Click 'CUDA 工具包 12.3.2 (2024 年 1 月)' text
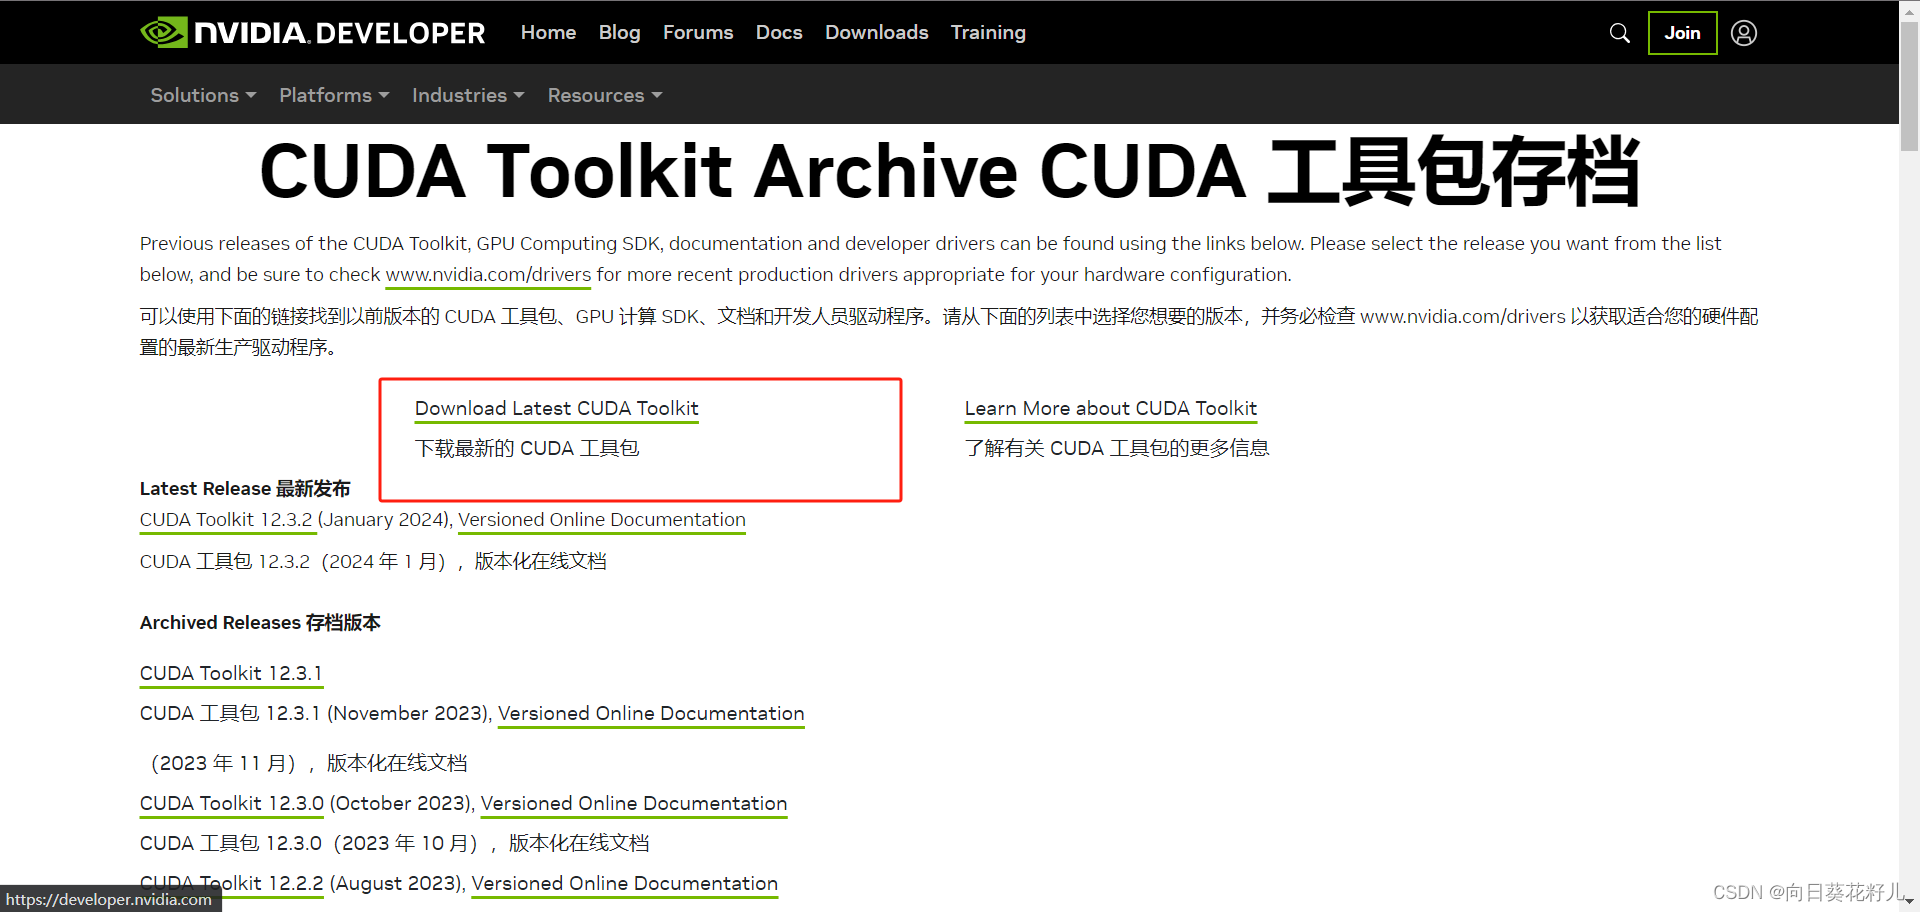The image size is (1920, 912). pos(293,562)
